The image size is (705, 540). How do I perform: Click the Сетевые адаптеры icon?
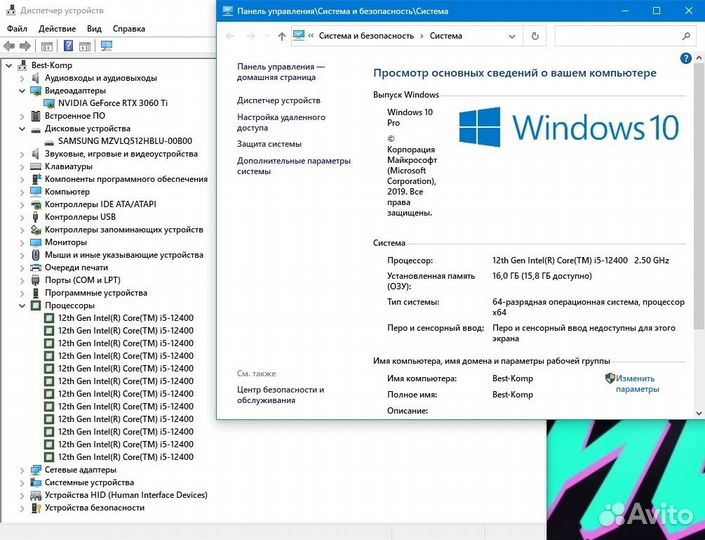point(36,470)
